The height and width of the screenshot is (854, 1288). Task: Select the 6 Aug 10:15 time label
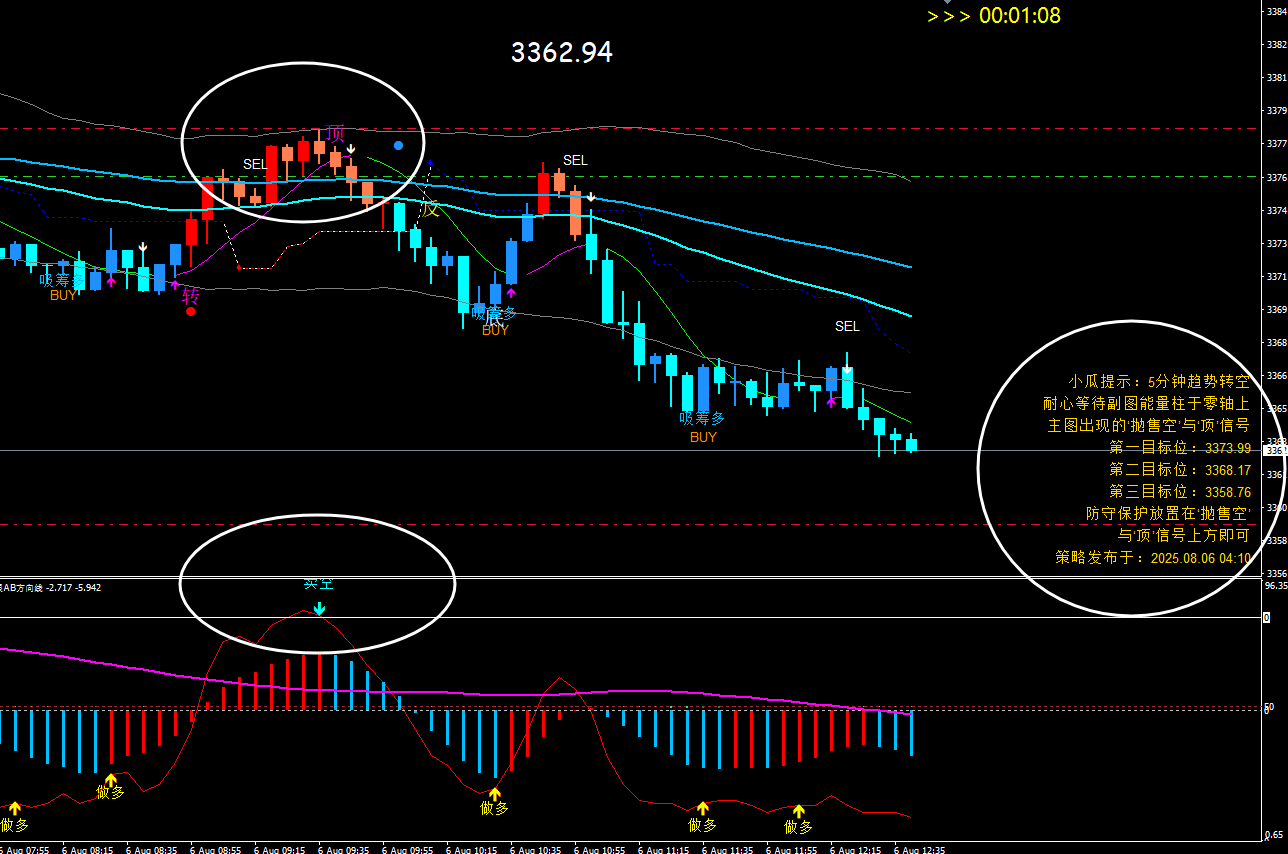[x=473, y=849]
